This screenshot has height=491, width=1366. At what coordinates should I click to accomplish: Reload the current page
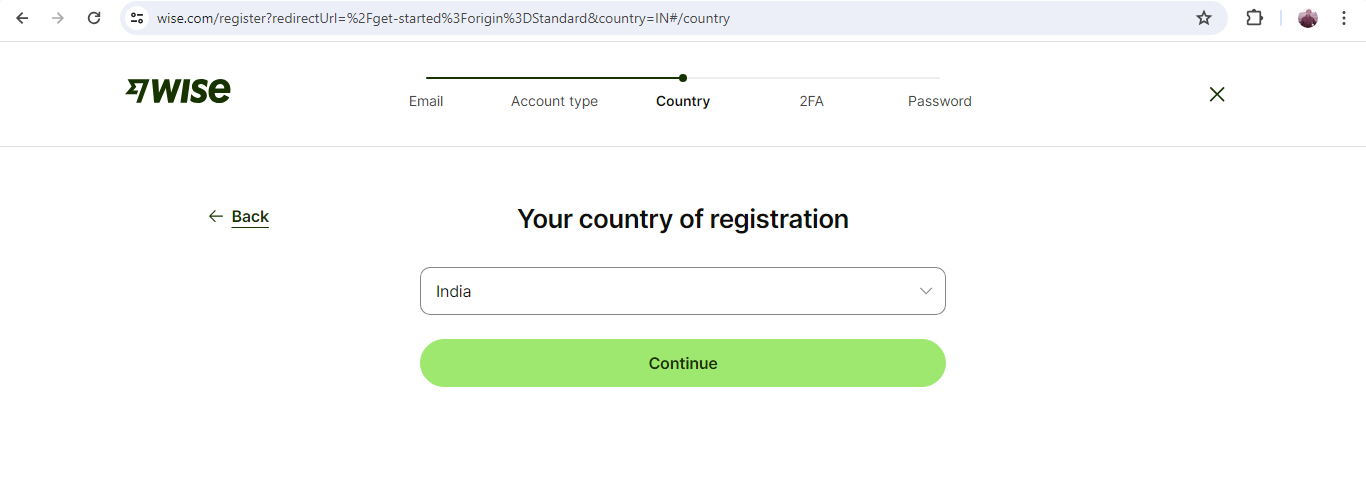click(x=94, y=18)
